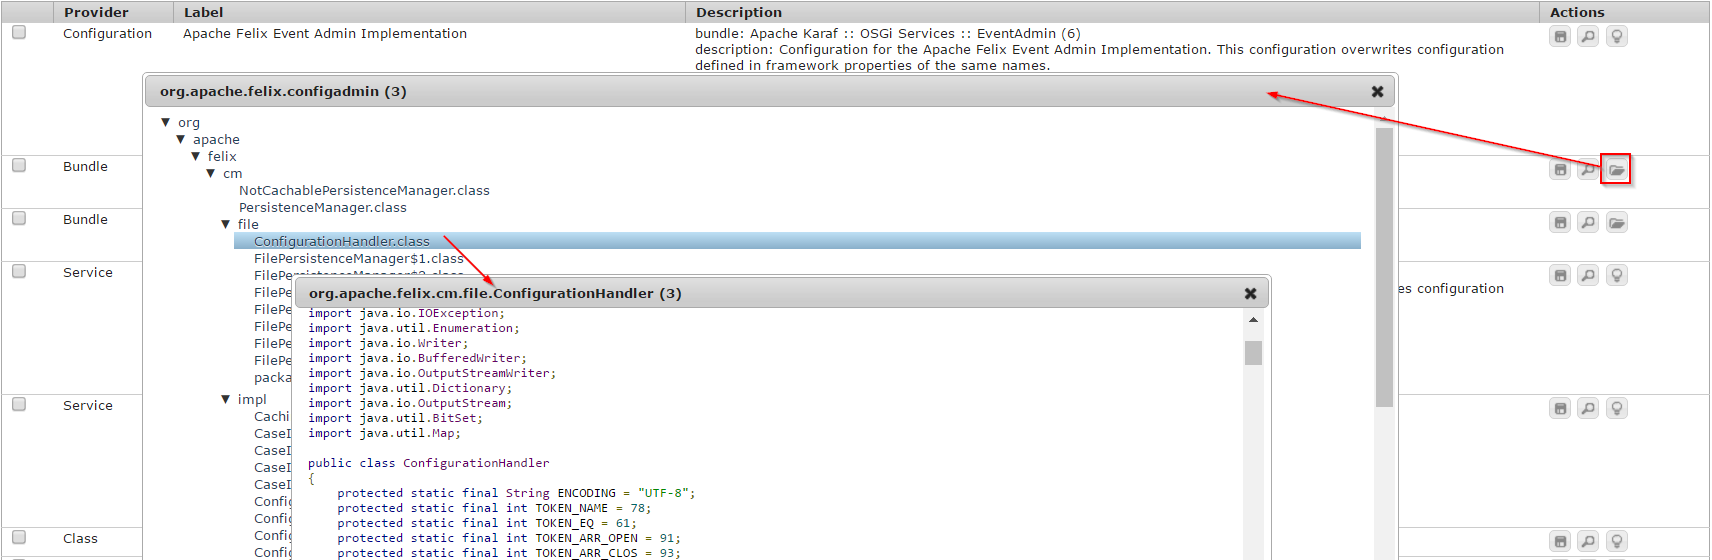Tick checkbox of Service row directly above Class
The height and width of the screenshot is (560, 1712).
click(x=19, y=404)
